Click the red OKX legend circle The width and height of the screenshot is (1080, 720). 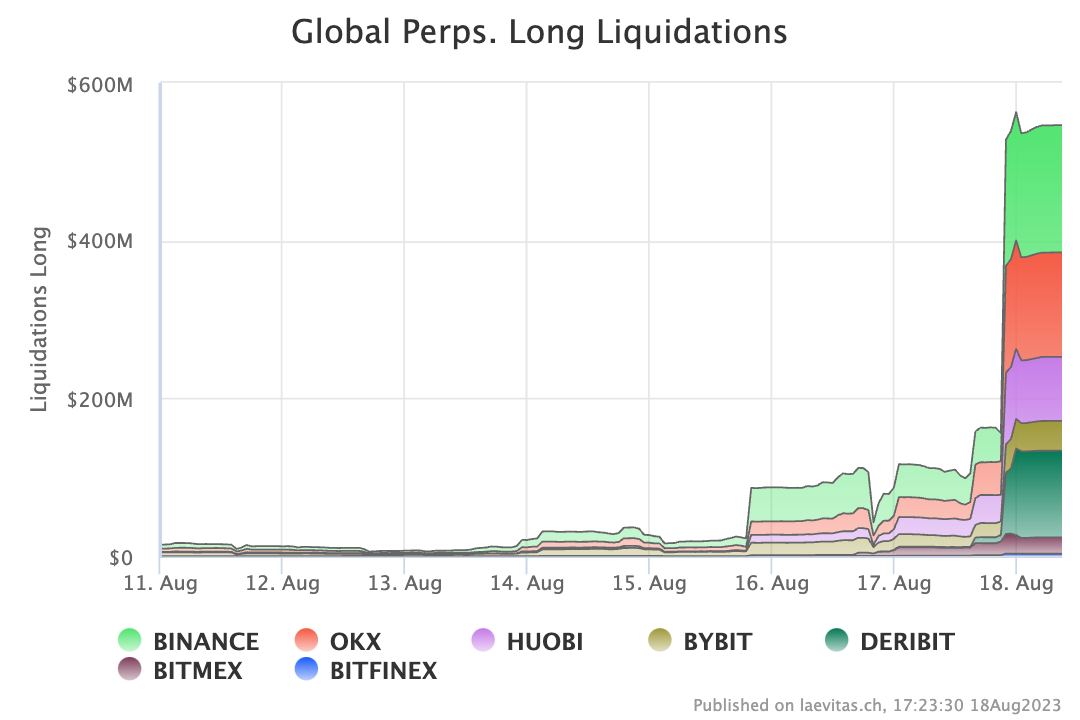pyautogui.click(x=306, y=640)
